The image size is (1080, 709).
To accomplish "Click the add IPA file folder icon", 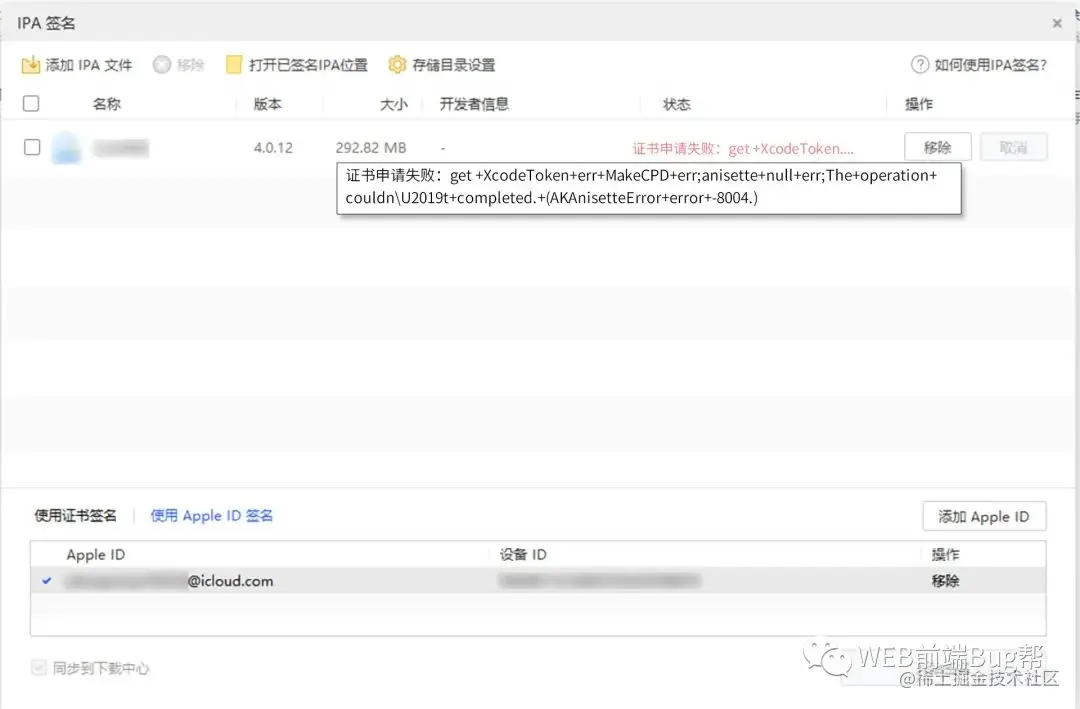I will pyautogui.click(x=31, y=65).
